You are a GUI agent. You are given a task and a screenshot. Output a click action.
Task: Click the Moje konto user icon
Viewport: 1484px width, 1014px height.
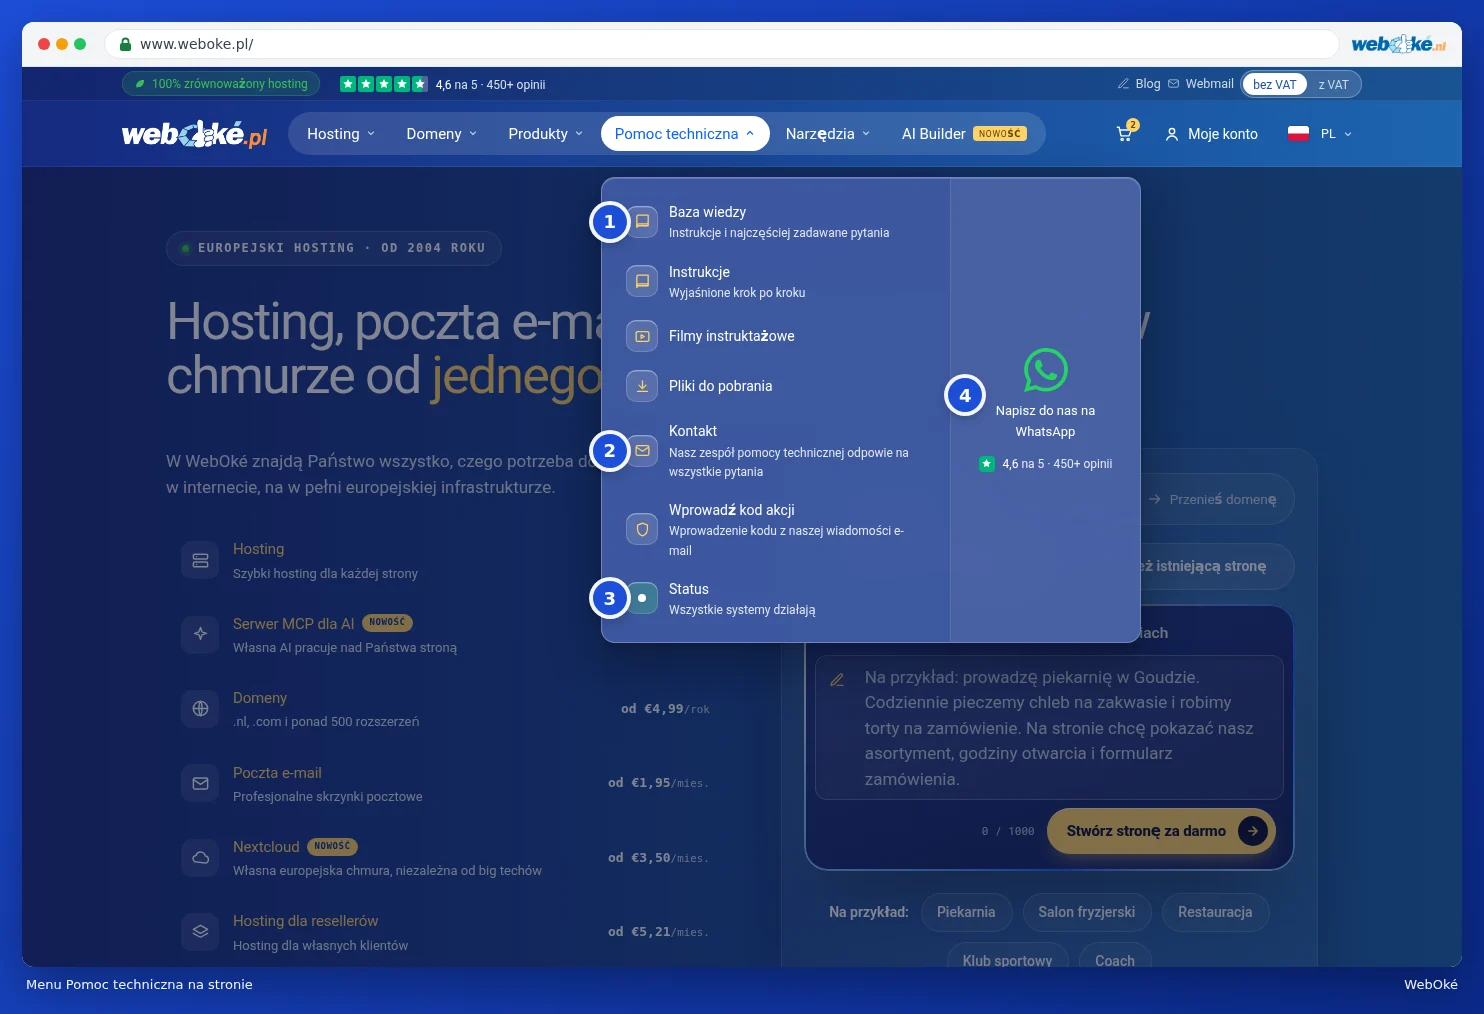point(1172,134)
